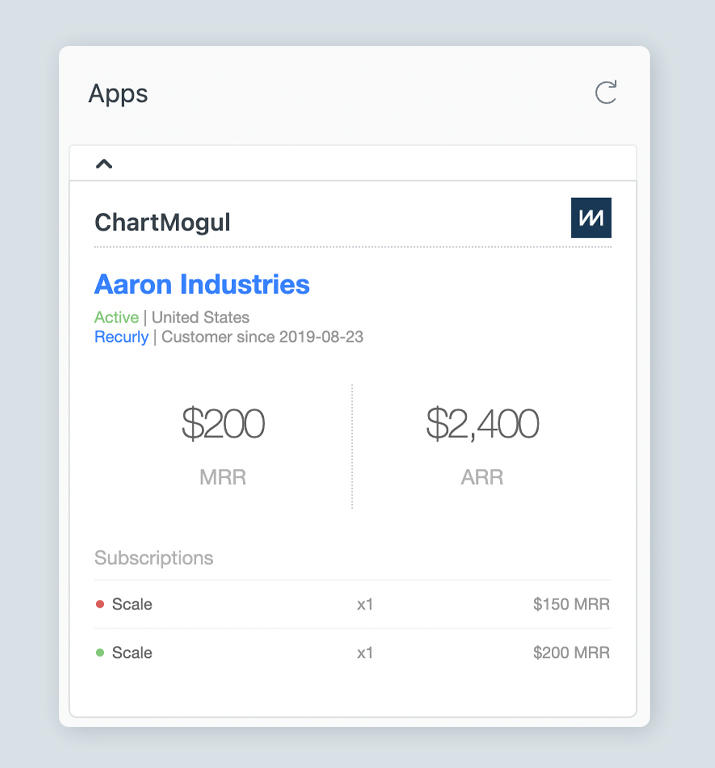Click the Subscriptions section heading
Viewport: 715px width, 768px height.
point(154,558)
